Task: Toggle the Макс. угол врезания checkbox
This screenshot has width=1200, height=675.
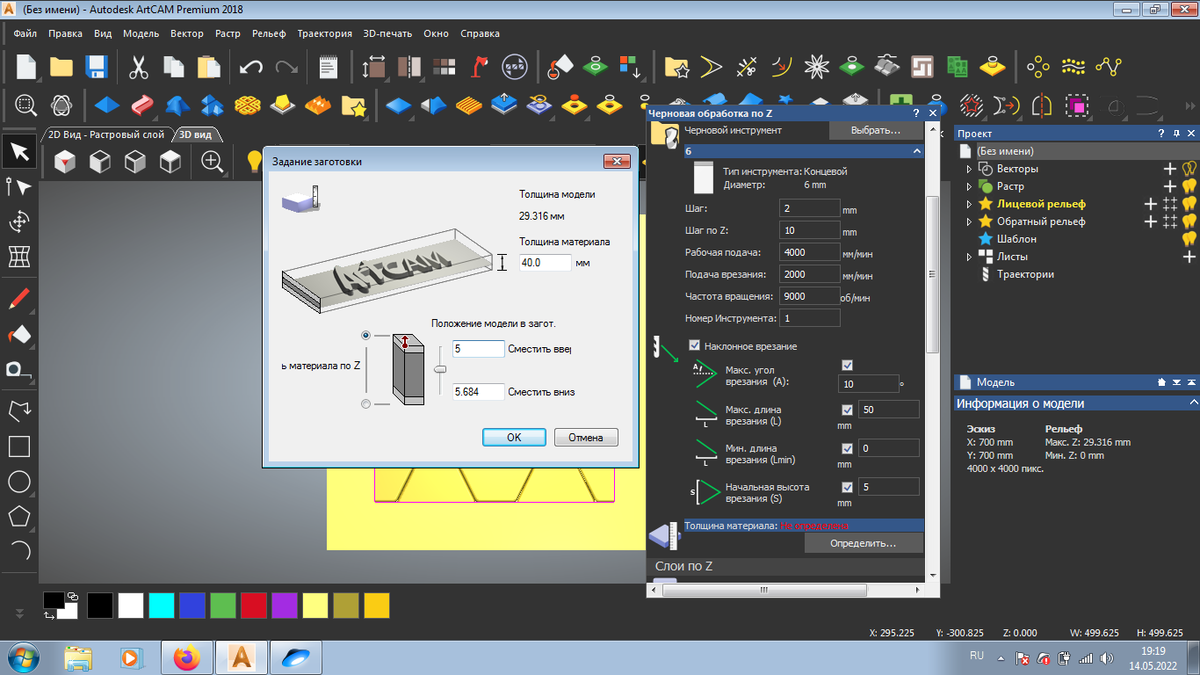Action: (848, 365)
